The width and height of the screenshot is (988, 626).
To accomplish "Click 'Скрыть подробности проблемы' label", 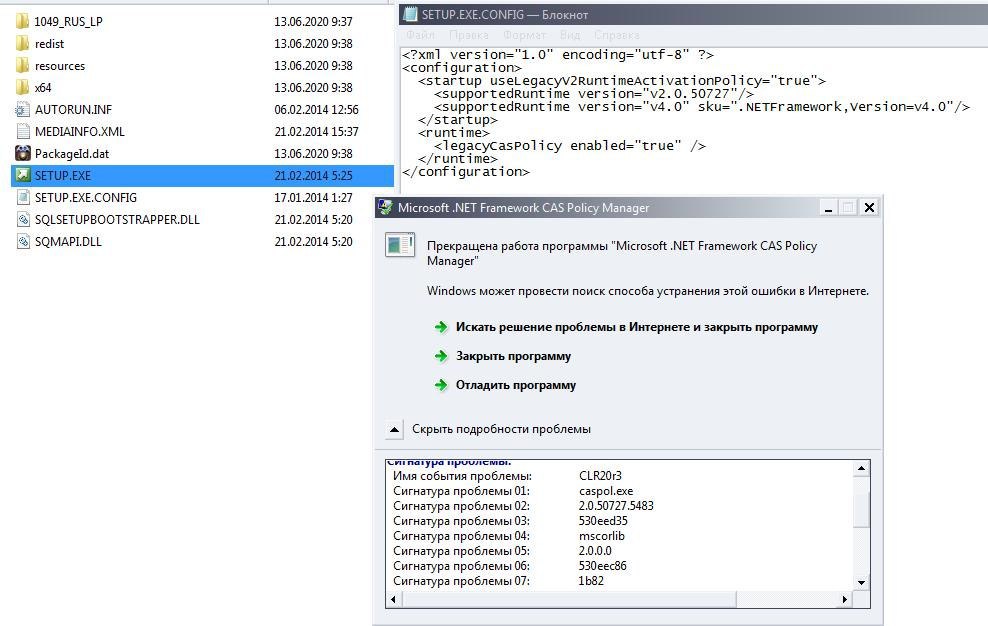I will [x=501, y=429].
